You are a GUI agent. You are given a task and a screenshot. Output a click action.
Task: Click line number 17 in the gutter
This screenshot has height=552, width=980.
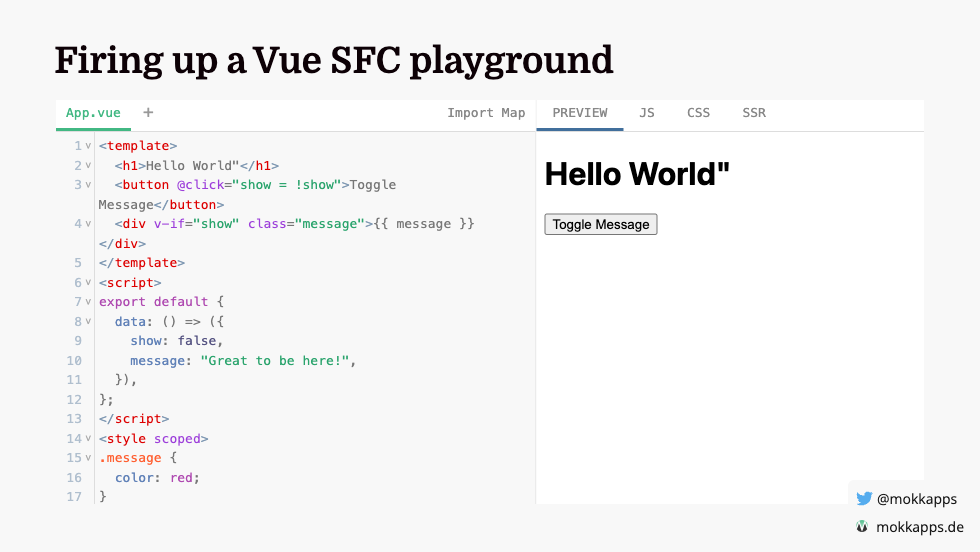(x=74, y=496)
